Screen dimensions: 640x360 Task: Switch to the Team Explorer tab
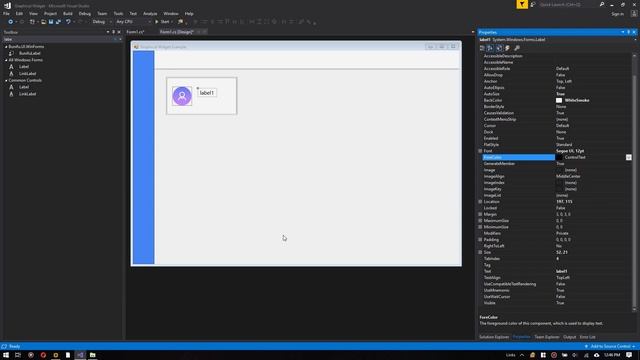(x=547, y=337)
